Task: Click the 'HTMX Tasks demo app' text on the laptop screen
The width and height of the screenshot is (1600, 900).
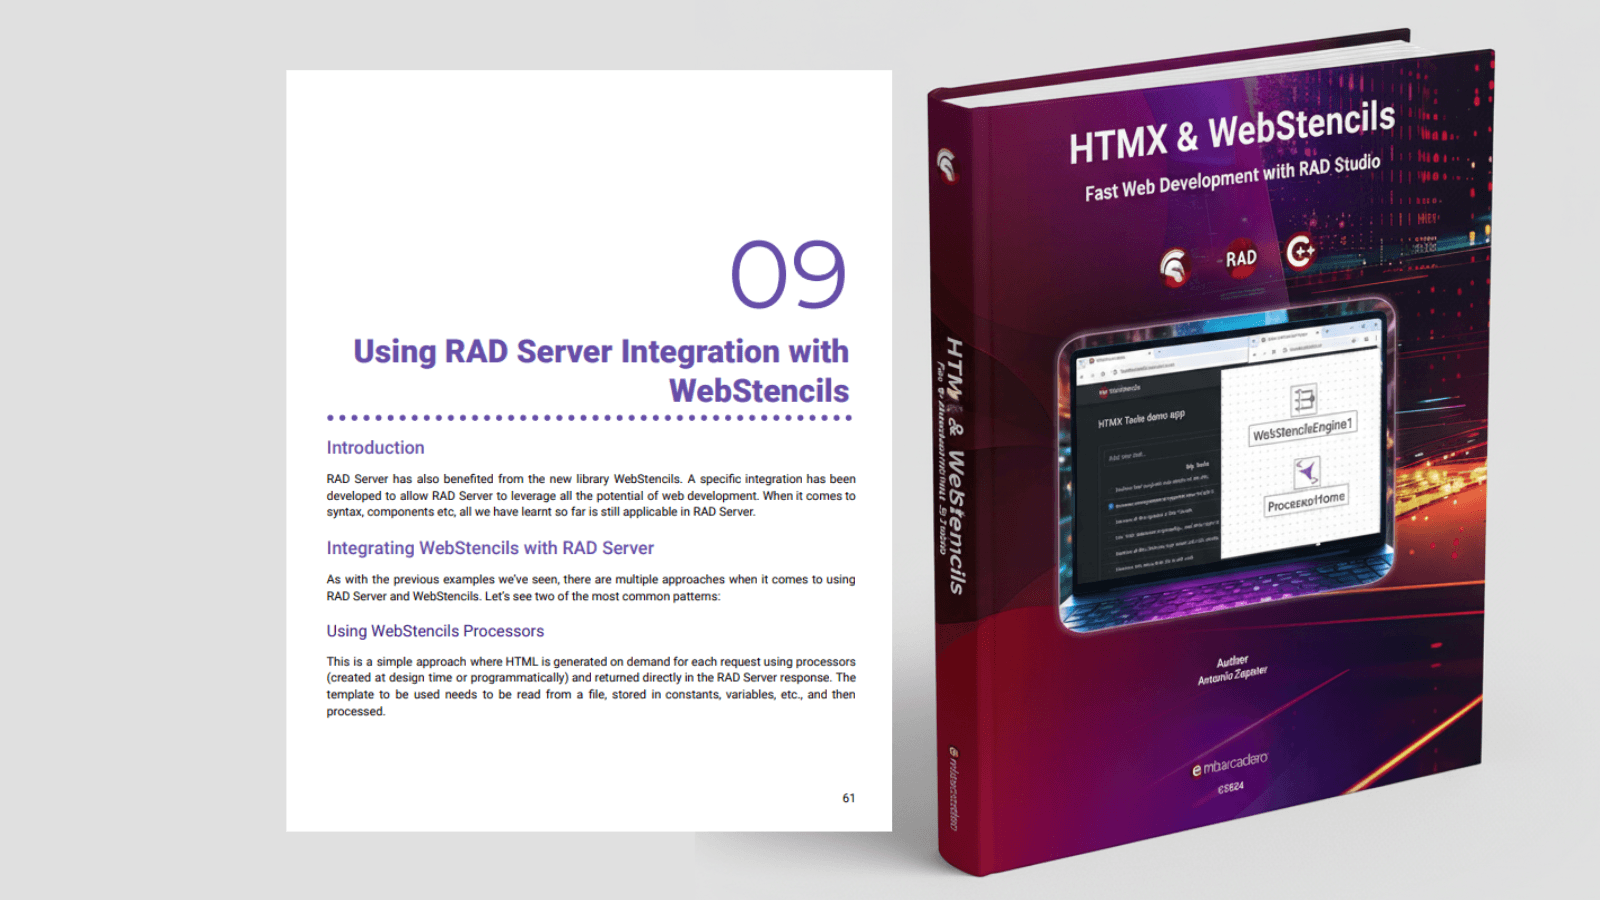Action: coord(1141,419)
